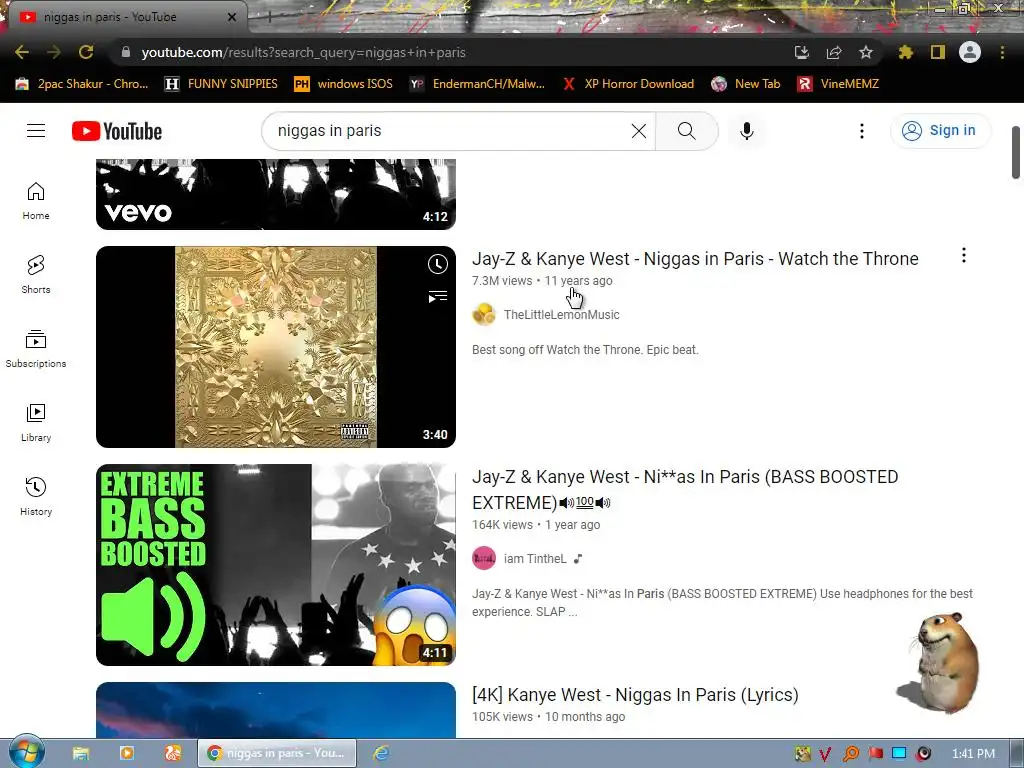Open BASS BOOSTED EXTREME video title
This screenshot has height=768, width=1024.
[685, 490]
